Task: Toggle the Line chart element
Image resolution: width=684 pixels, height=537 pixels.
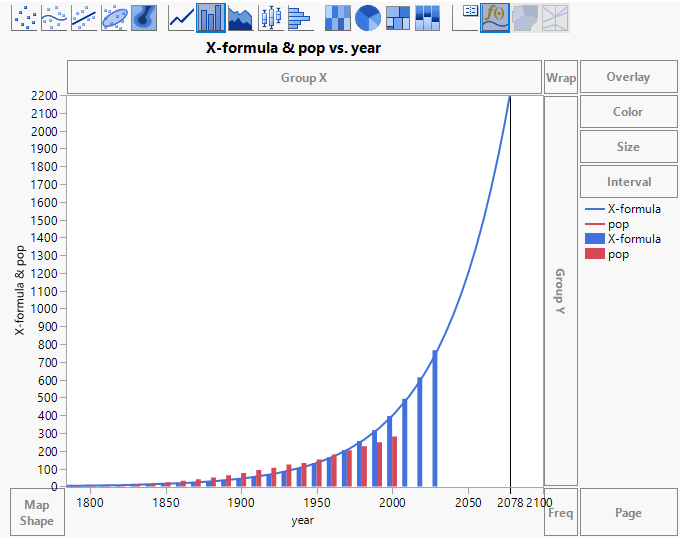Action: (x=181, y=17)
